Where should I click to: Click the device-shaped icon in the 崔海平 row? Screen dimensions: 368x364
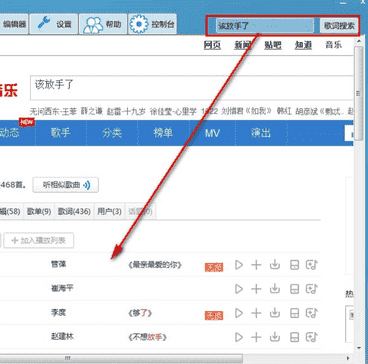pos(294,289)
